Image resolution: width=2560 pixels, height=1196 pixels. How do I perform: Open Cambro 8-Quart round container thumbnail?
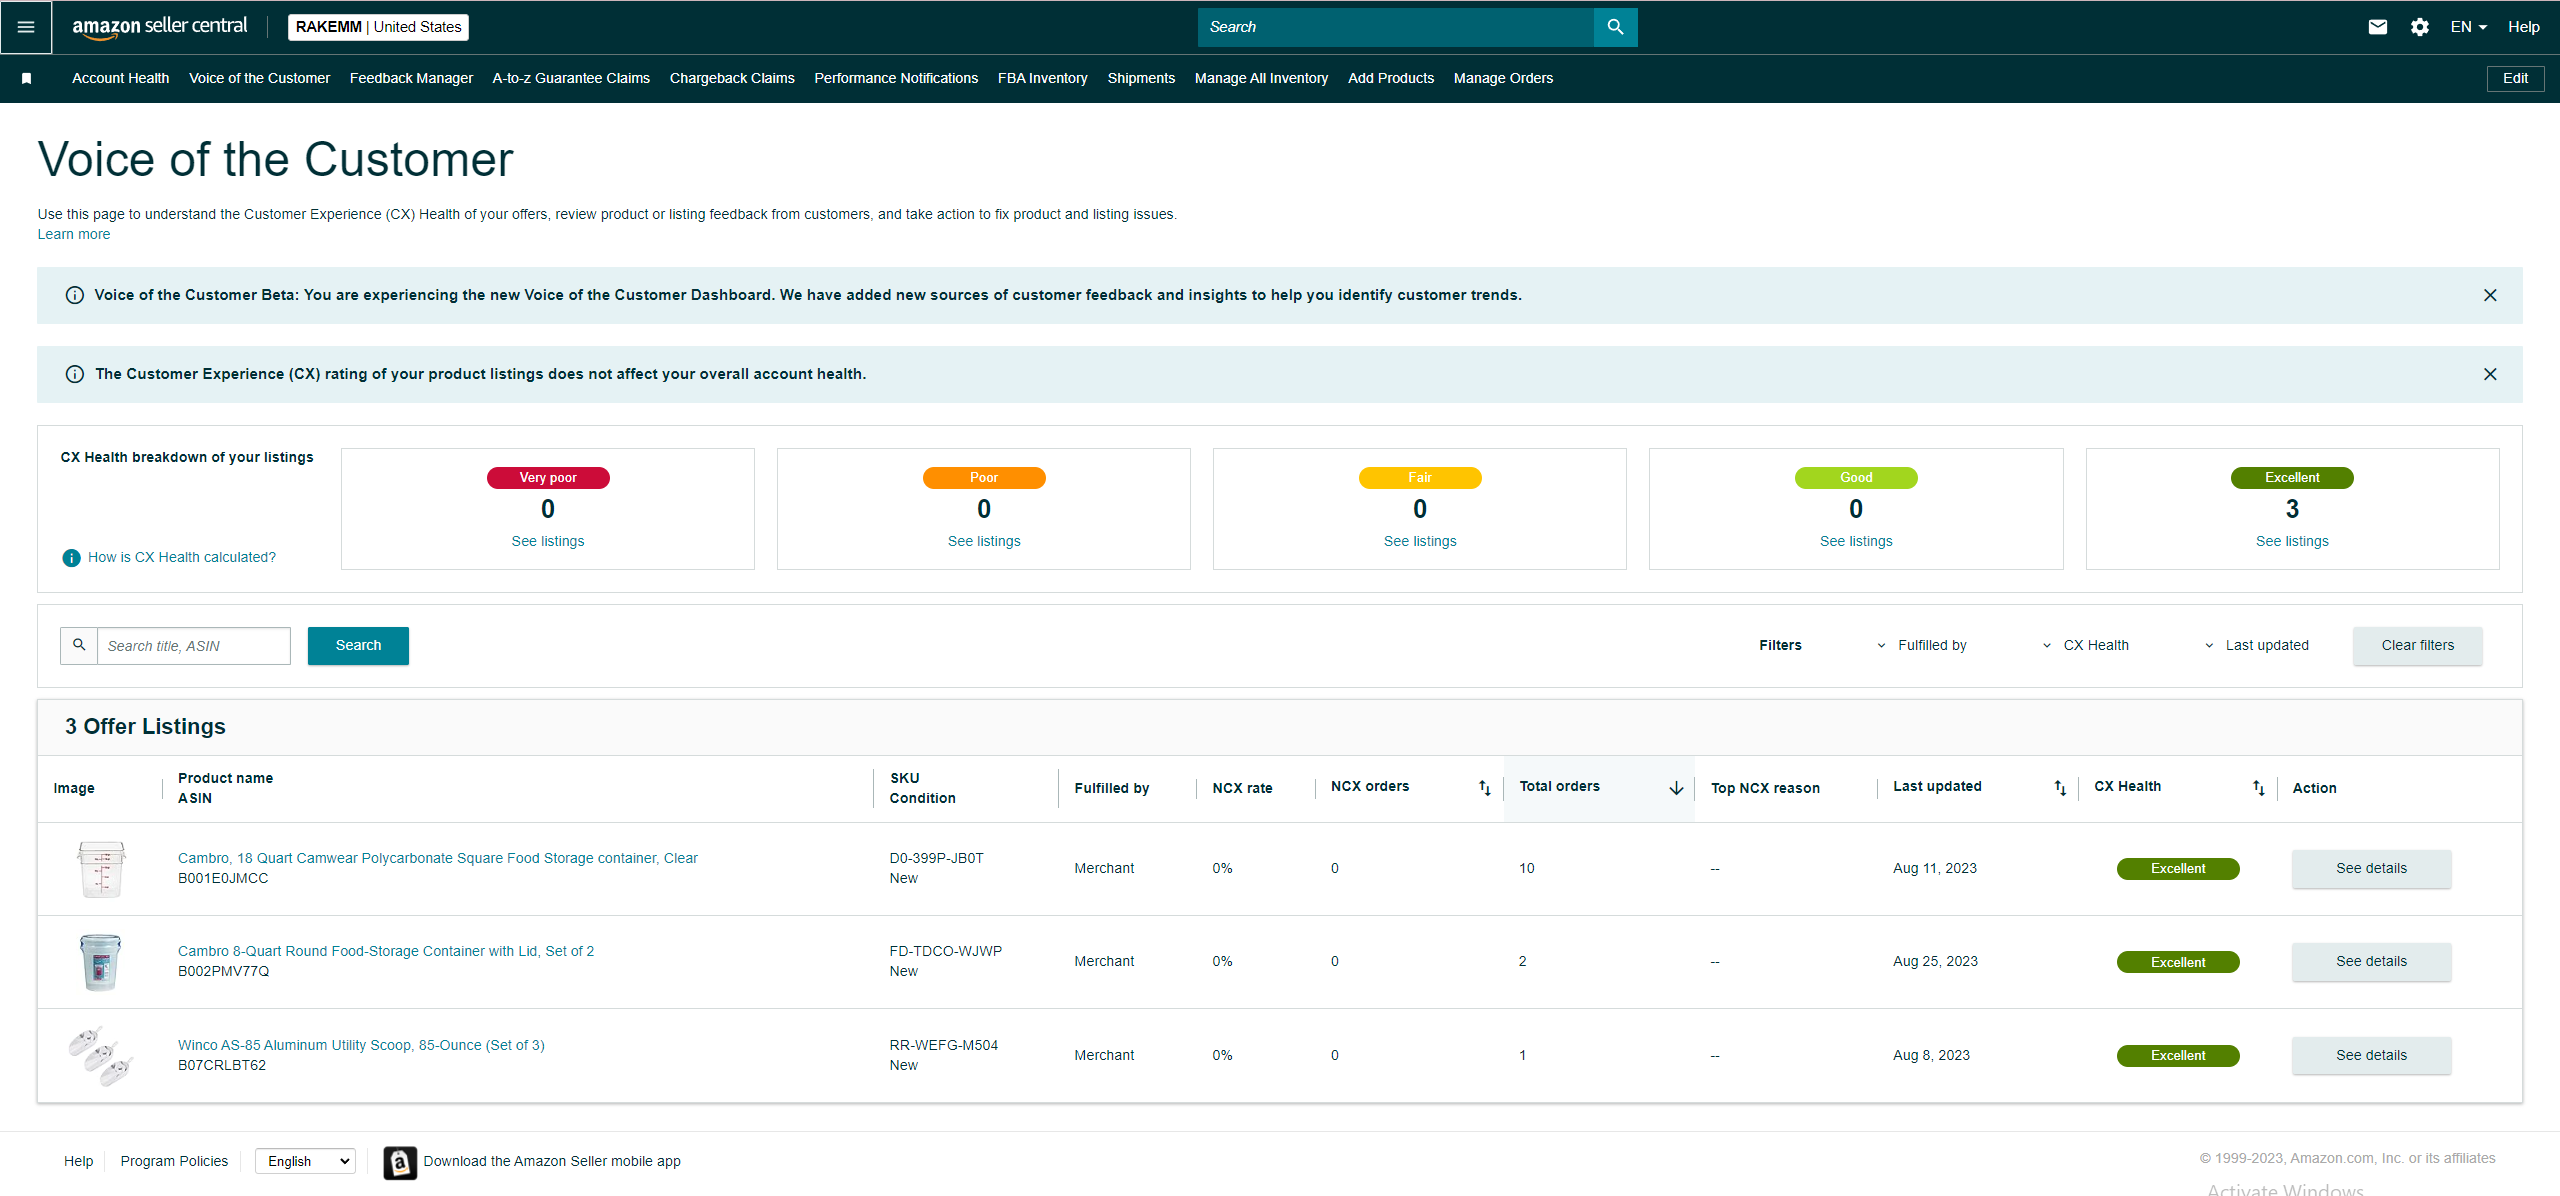point(100,962)
